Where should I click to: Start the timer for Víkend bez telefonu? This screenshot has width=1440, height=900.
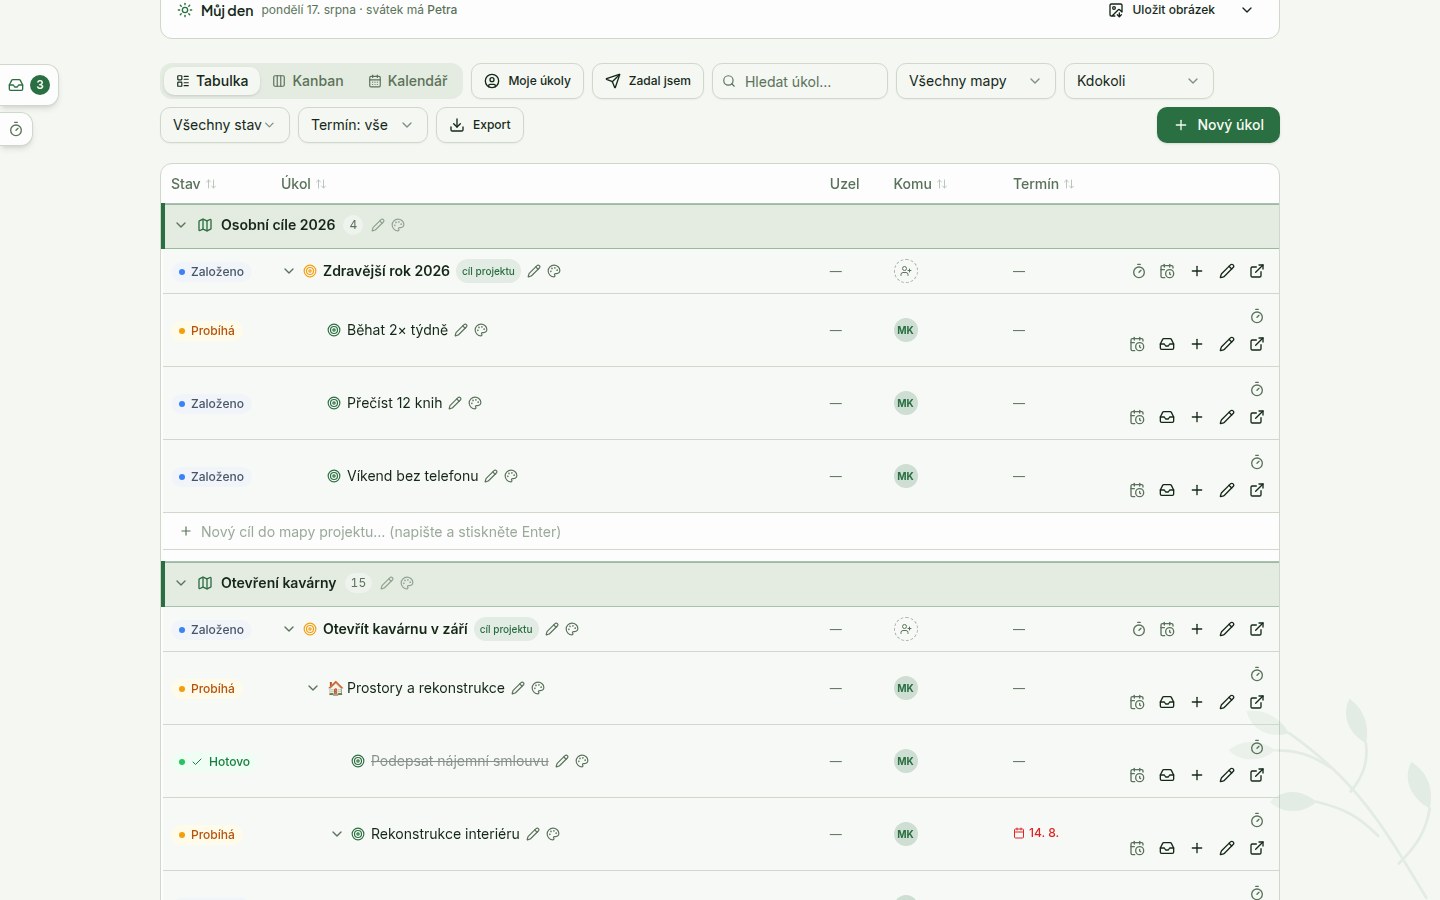1257,463
